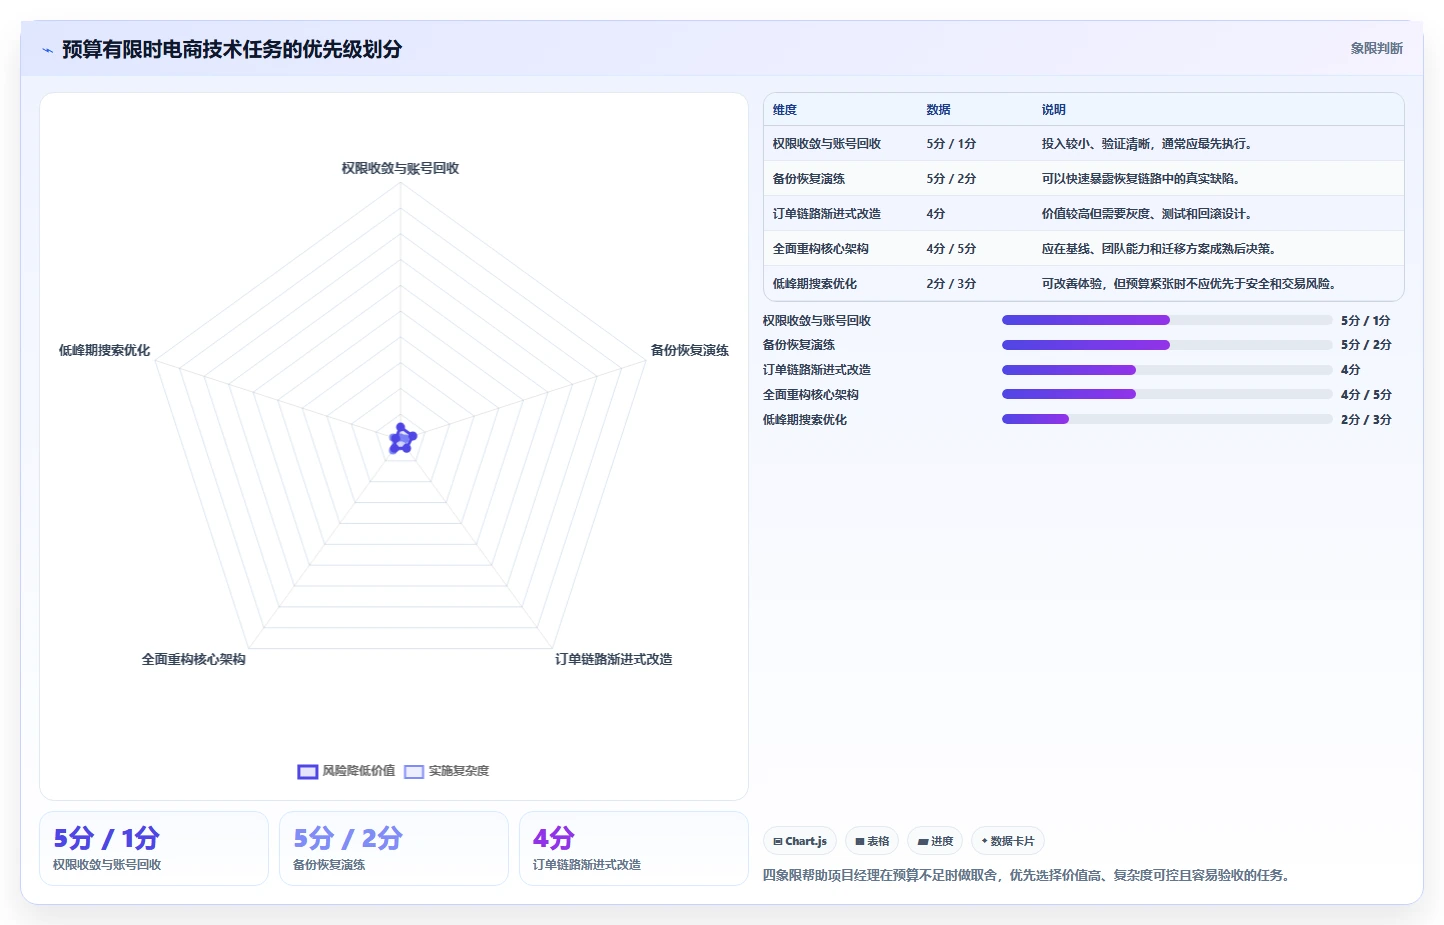The width and height of the screenshot is (1444, 925).
Task: Toggle the 风险降低价值 legend item
Action: click(x=346, y=771)
